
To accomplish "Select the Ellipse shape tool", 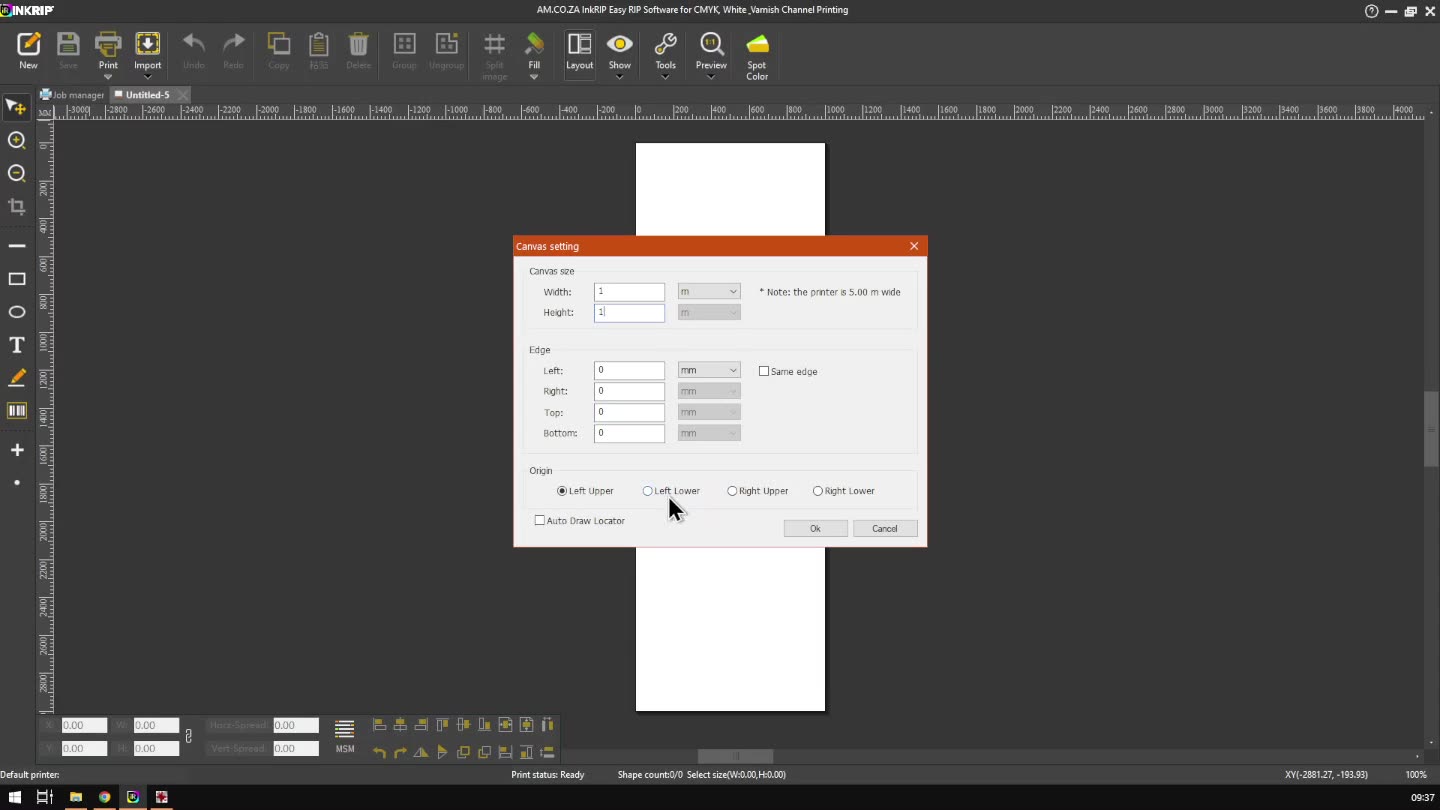I will (17, 312).
